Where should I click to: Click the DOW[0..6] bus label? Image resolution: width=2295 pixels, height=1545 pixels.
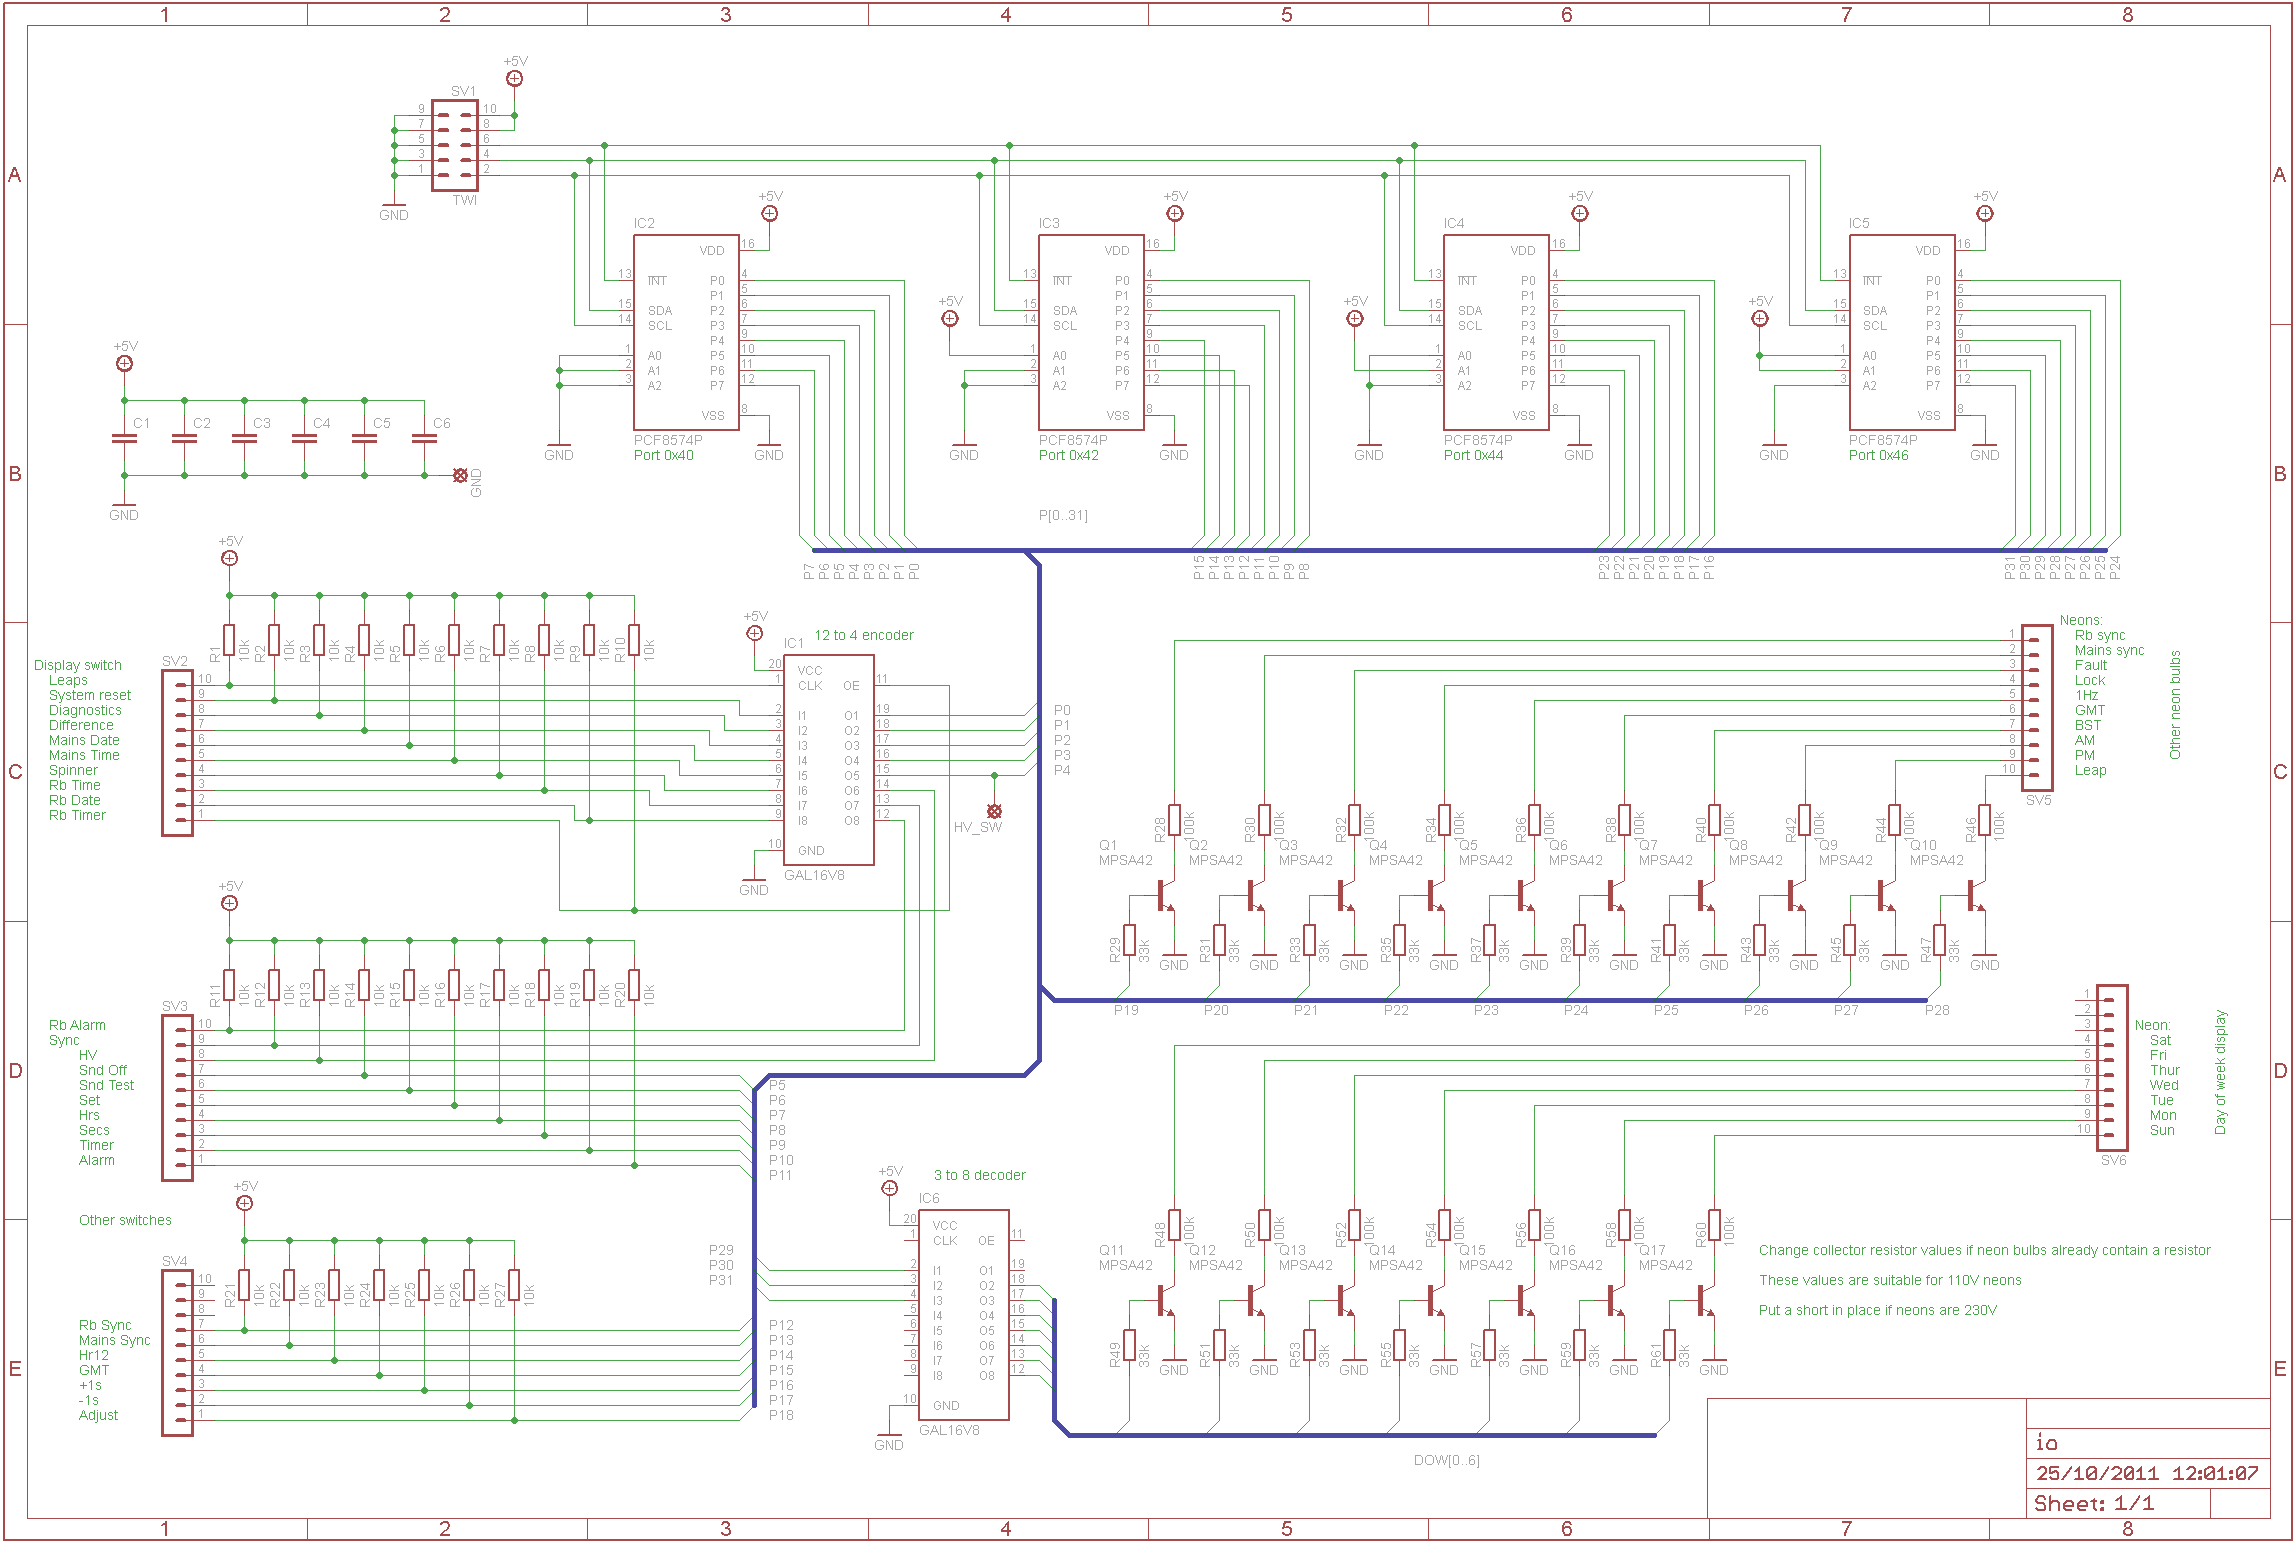[1446, 1460]
